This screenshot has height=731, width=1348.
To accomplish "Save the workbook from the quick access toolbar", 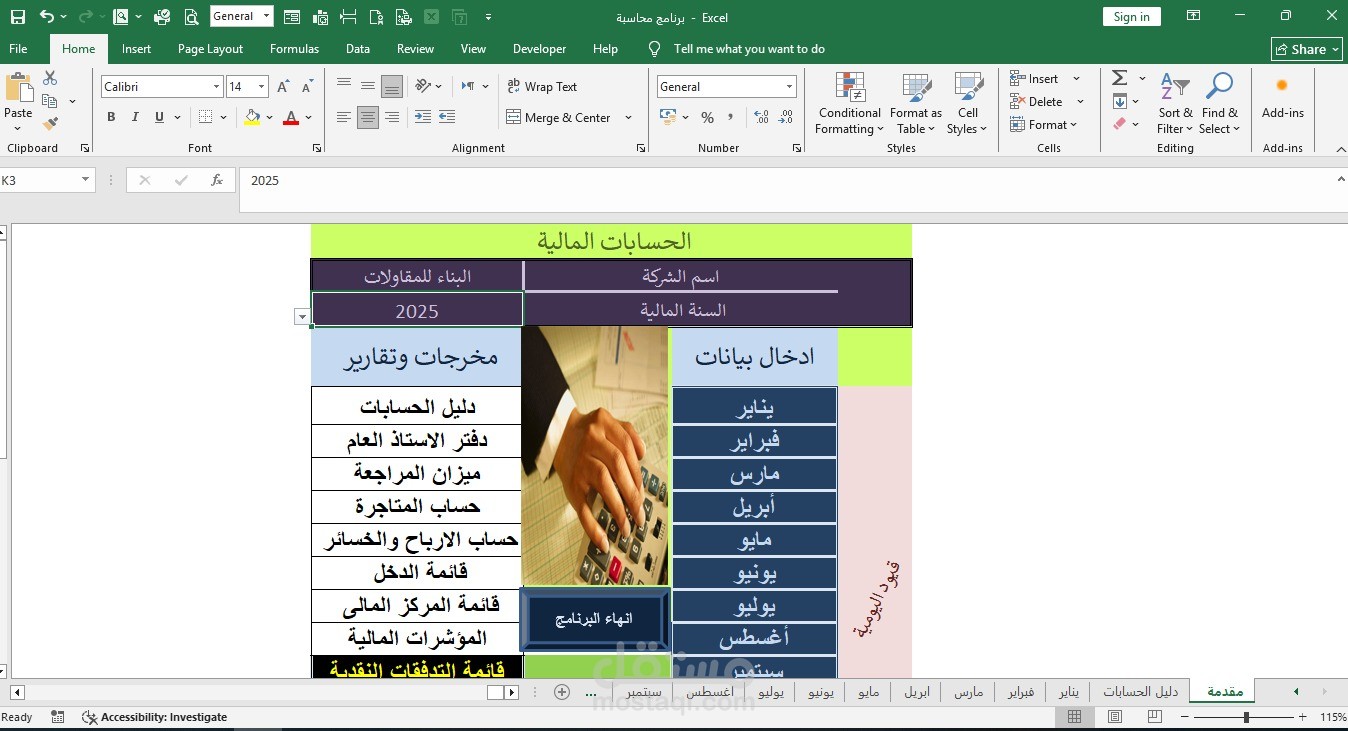I will (18, 17).
